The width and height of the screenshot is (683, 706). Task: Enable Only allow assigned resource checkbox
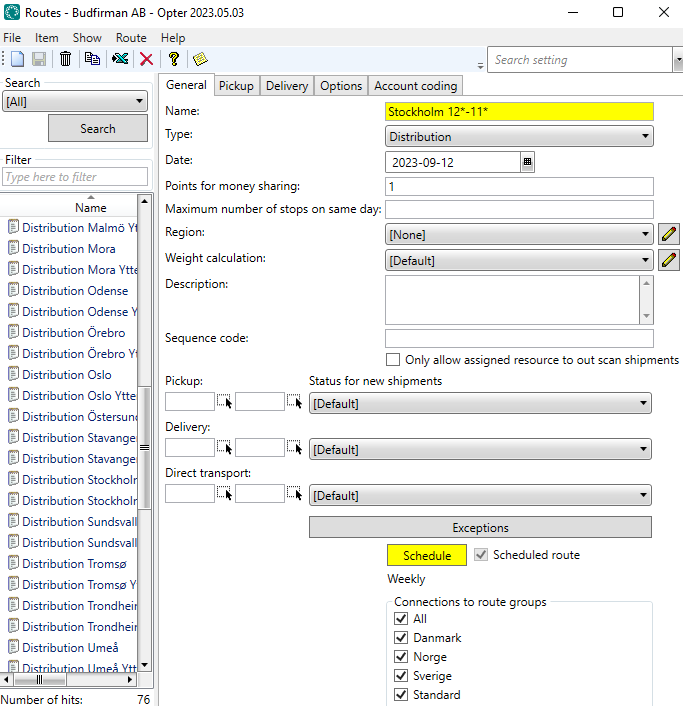(393, 360)
